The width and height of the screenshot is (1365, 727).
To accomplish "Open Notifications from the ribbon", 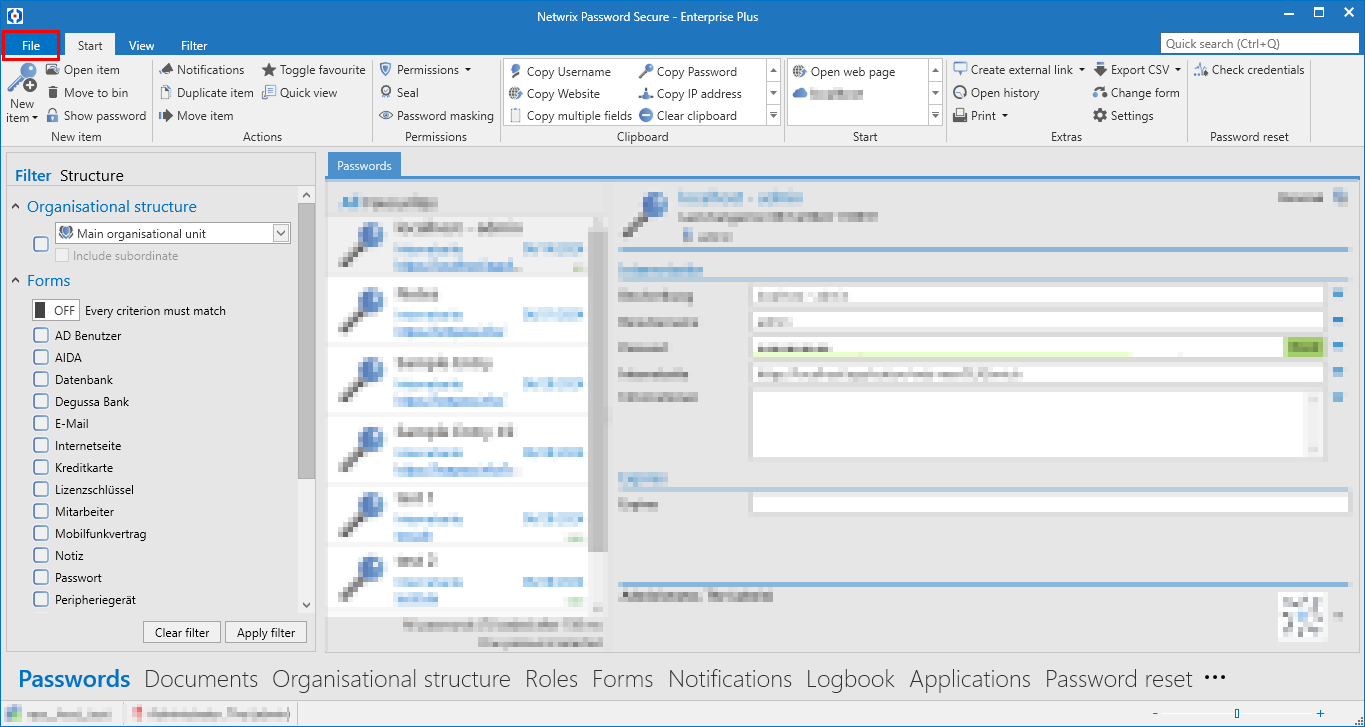I will click(202, 70).
